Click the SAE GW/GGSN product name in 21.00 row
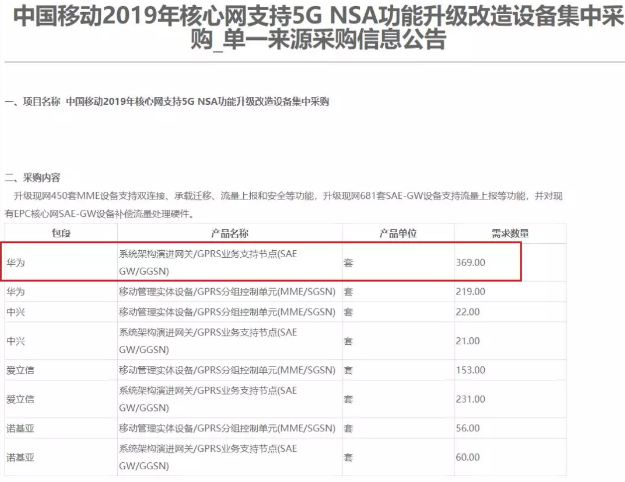 (208, 341)
